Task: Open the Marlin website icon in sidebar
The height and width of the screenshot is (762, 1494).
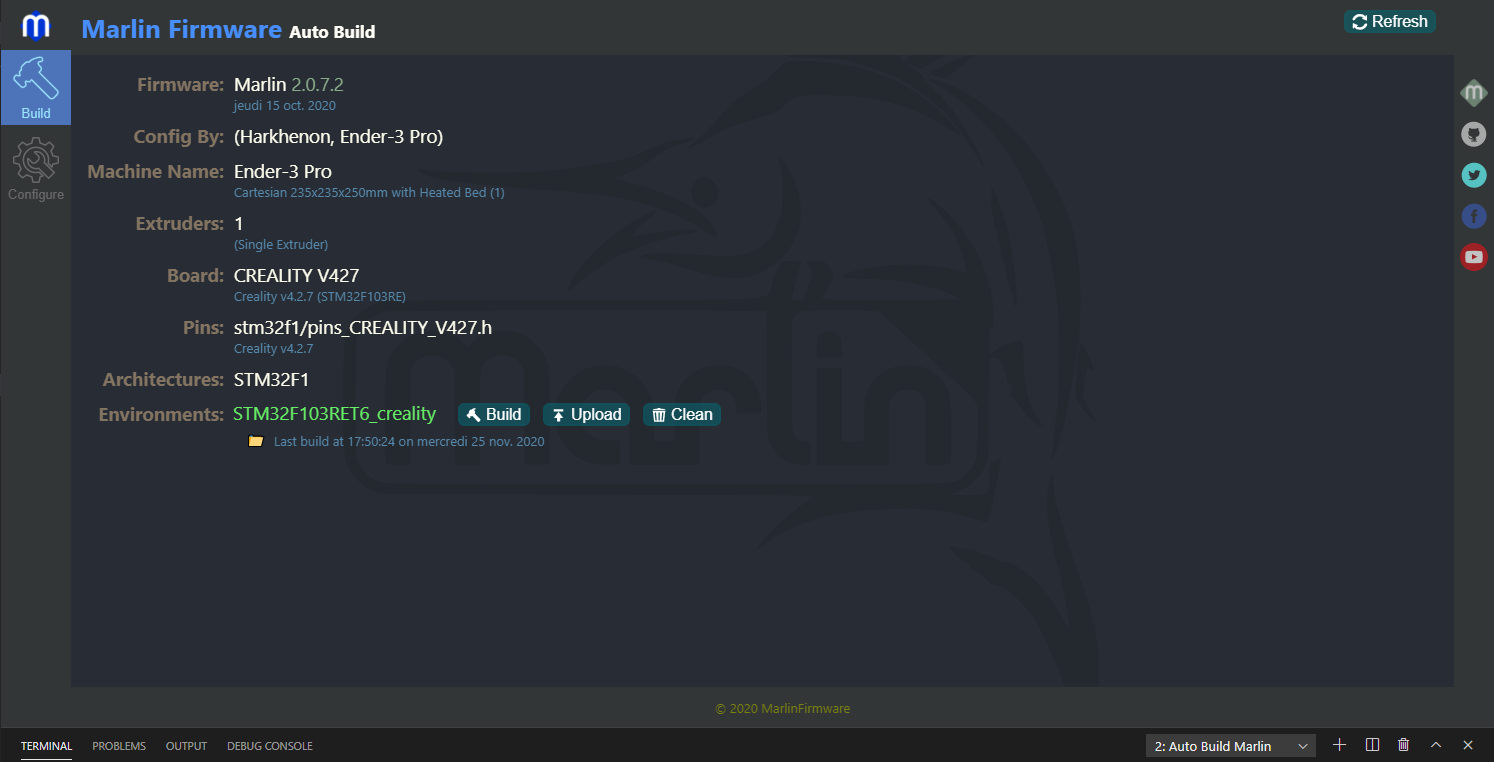Action: click(x=1474, y=93)
